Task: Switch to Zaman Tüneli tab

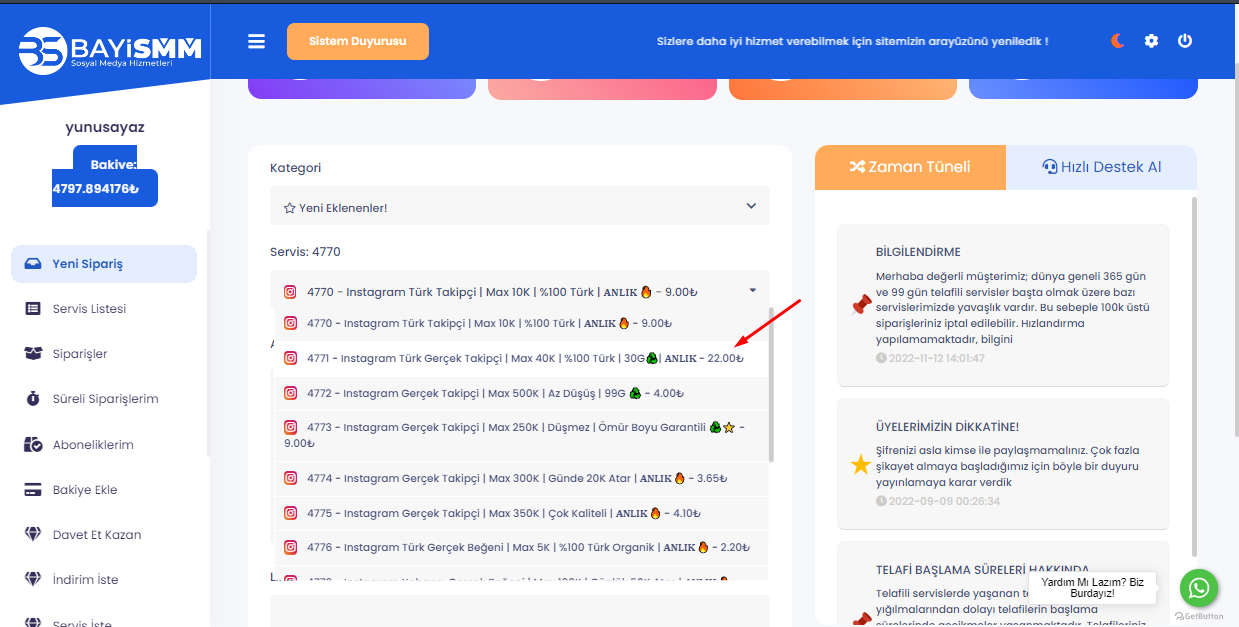Action: click(910, 167)
